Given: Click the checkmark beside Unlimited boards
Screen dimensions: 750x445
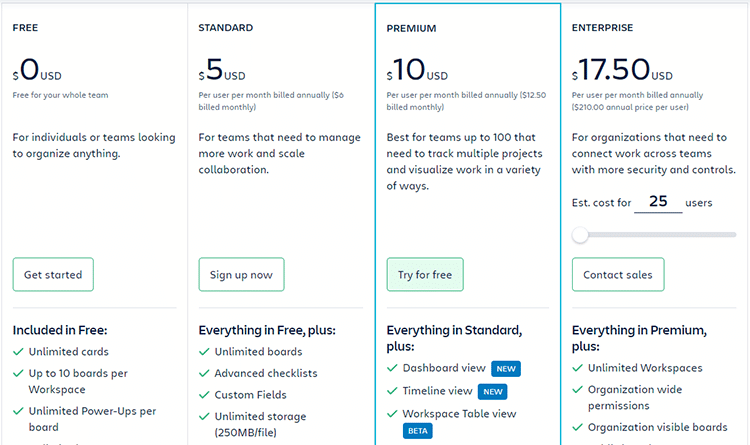Looking at the screenshot, I should [204, 352].
